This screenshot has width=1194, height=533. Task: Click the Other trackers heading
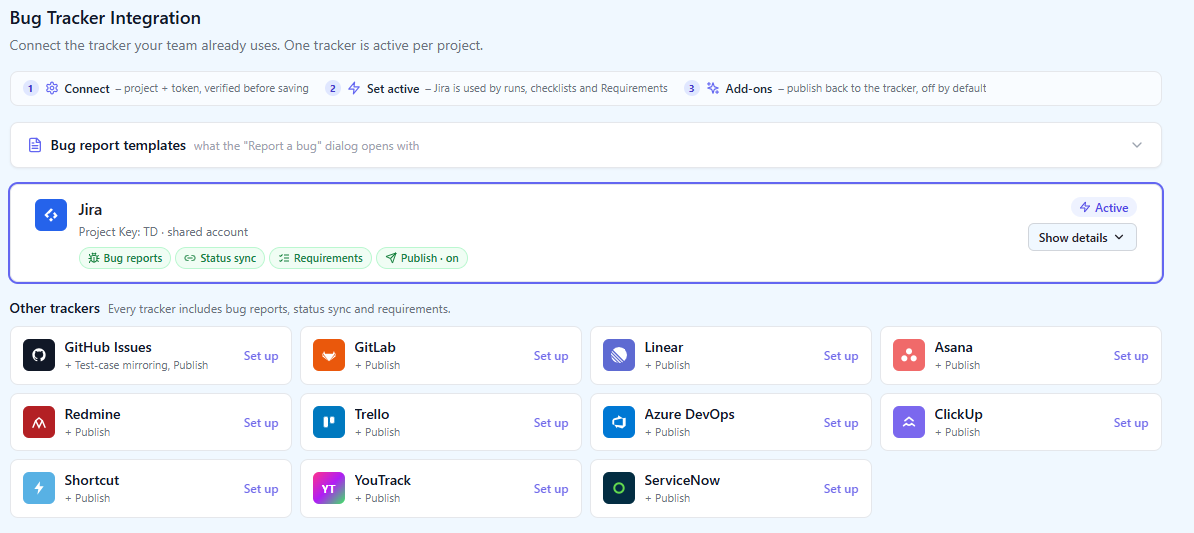pyautogui.click(x=55, y=308)
